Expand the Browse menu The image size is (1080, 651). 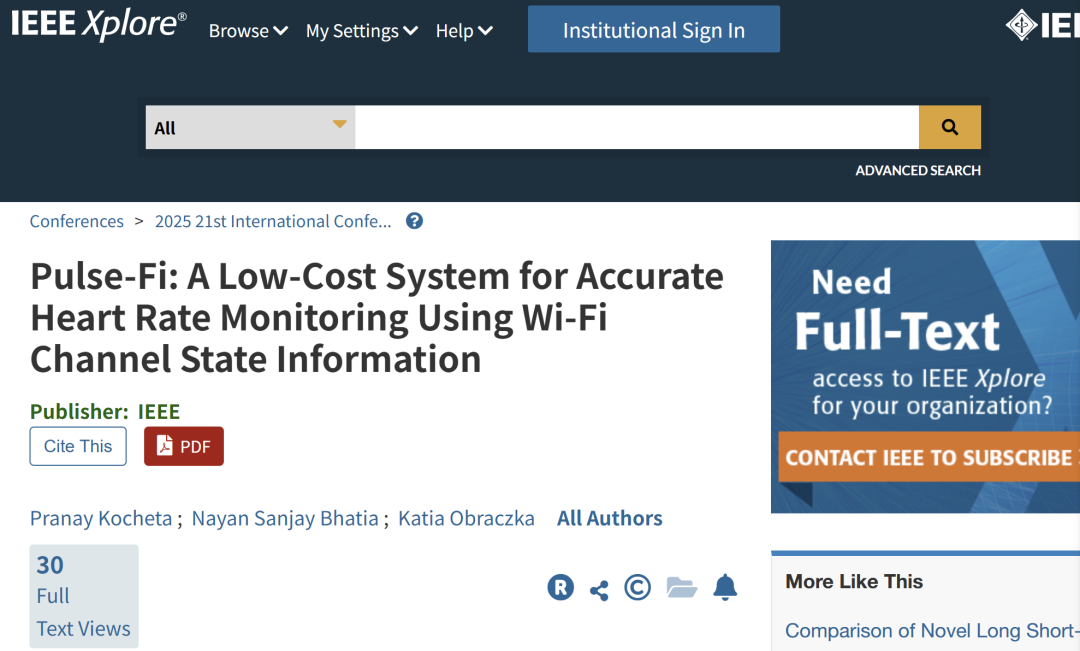coord(248,31)
